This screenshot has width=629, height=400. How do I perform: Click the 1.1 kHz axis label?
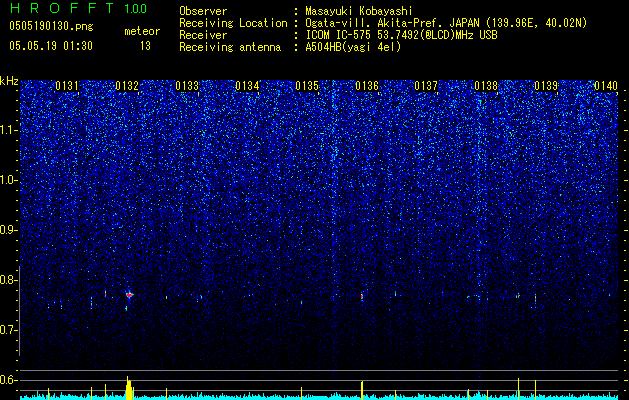pos(9,130)
